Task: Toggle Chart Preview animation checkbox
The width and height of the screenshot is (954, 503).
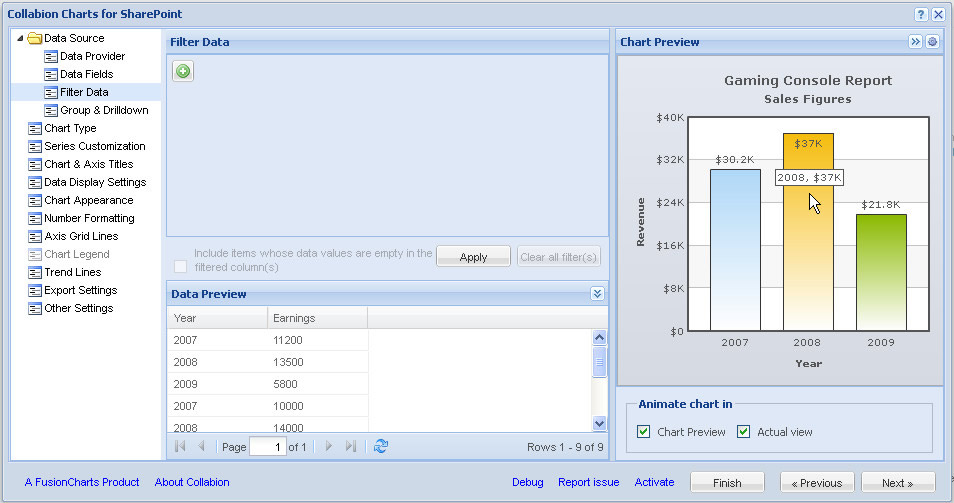Action: pos(643,432)
